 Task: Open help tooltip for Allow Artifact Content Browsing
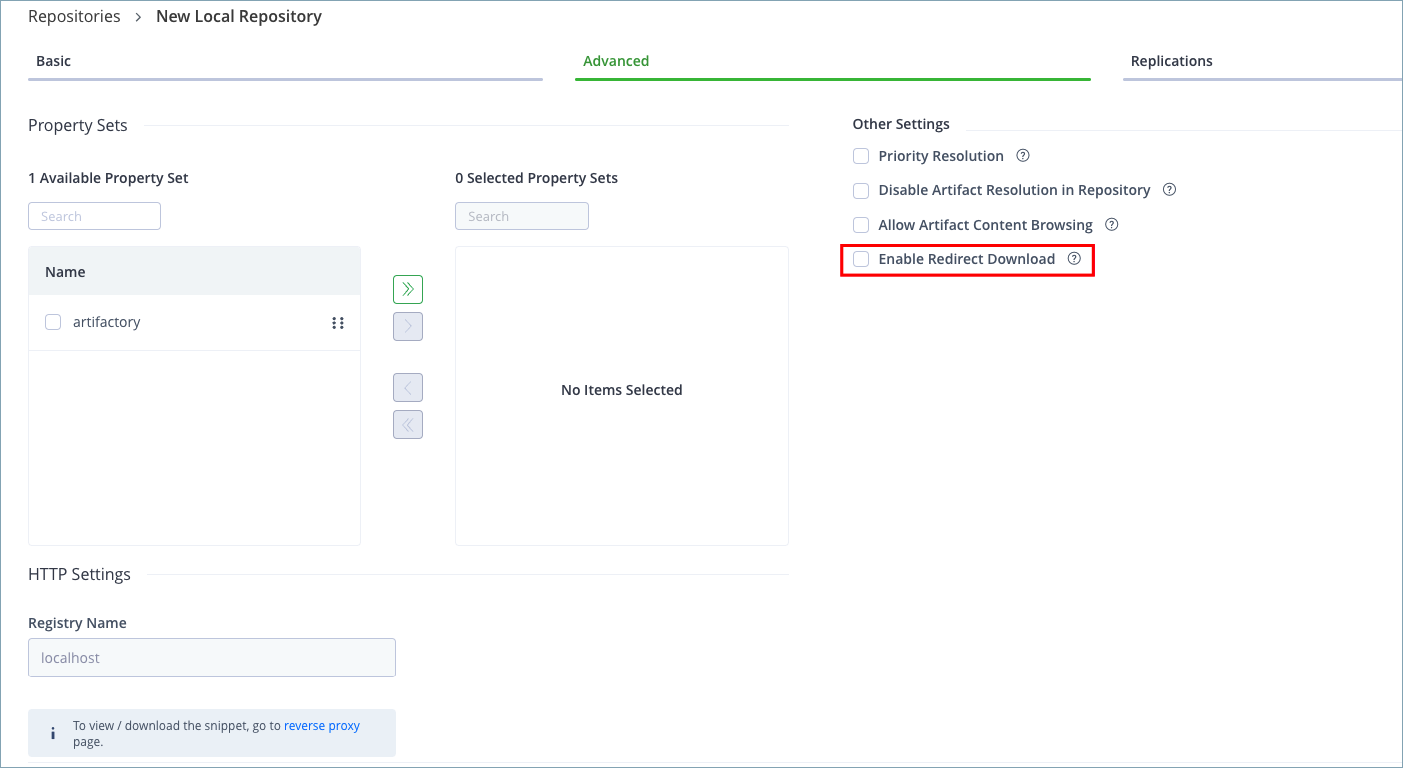(x=1111, y=224)
